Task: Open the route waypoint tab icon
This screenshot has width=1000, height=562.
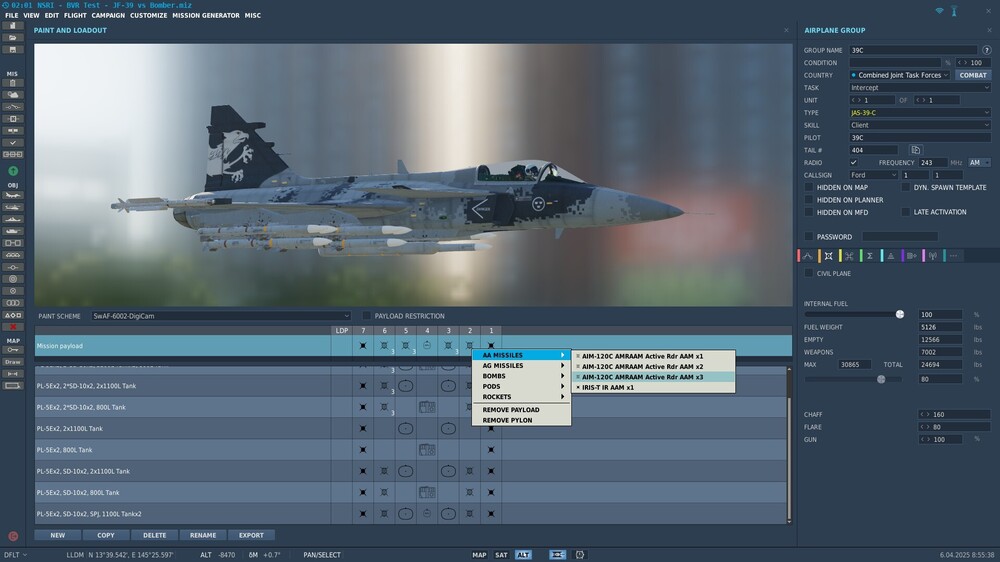Action: click(x=807, y=256)
